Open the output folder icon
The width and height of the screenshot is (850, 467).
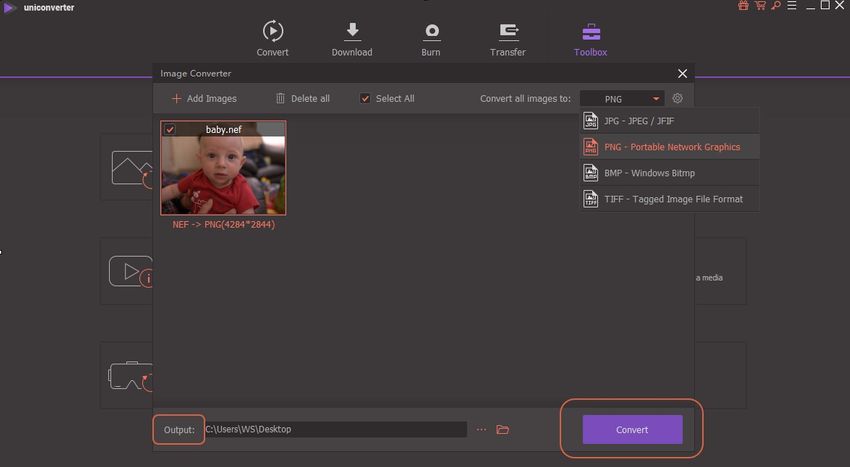[503, 429]
